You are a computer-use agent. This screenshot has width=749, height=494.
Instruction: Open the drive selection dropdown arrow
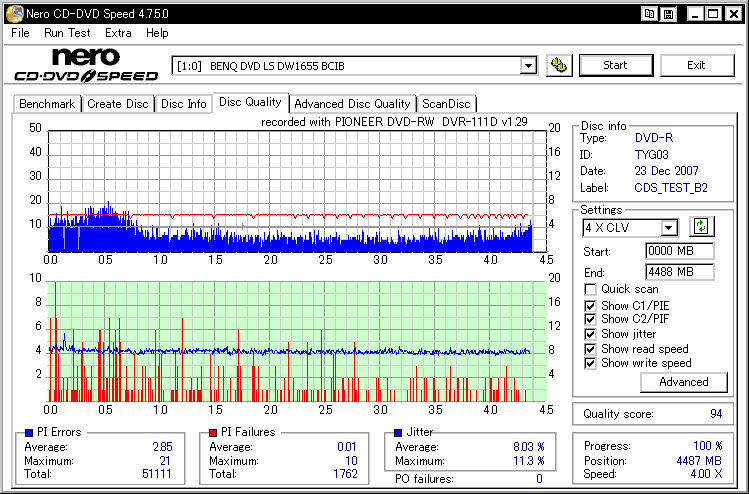click(528, 65)
